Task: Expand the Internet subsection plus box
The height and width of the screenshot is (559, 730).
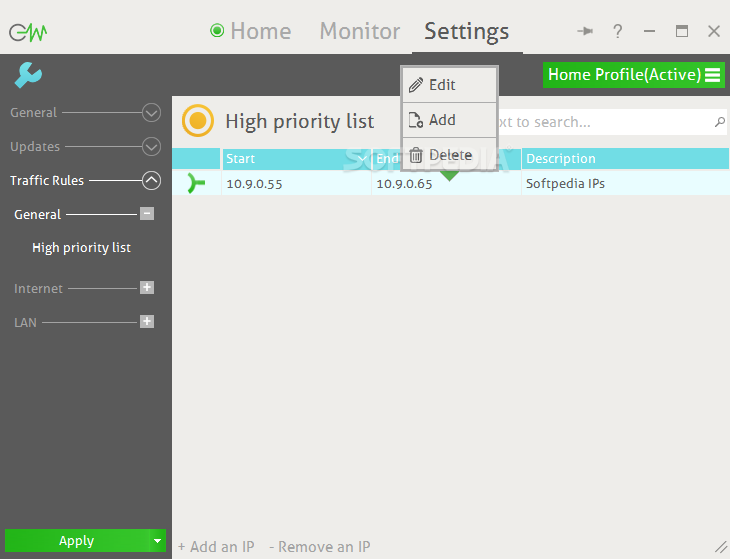Action: pos(147,288)
